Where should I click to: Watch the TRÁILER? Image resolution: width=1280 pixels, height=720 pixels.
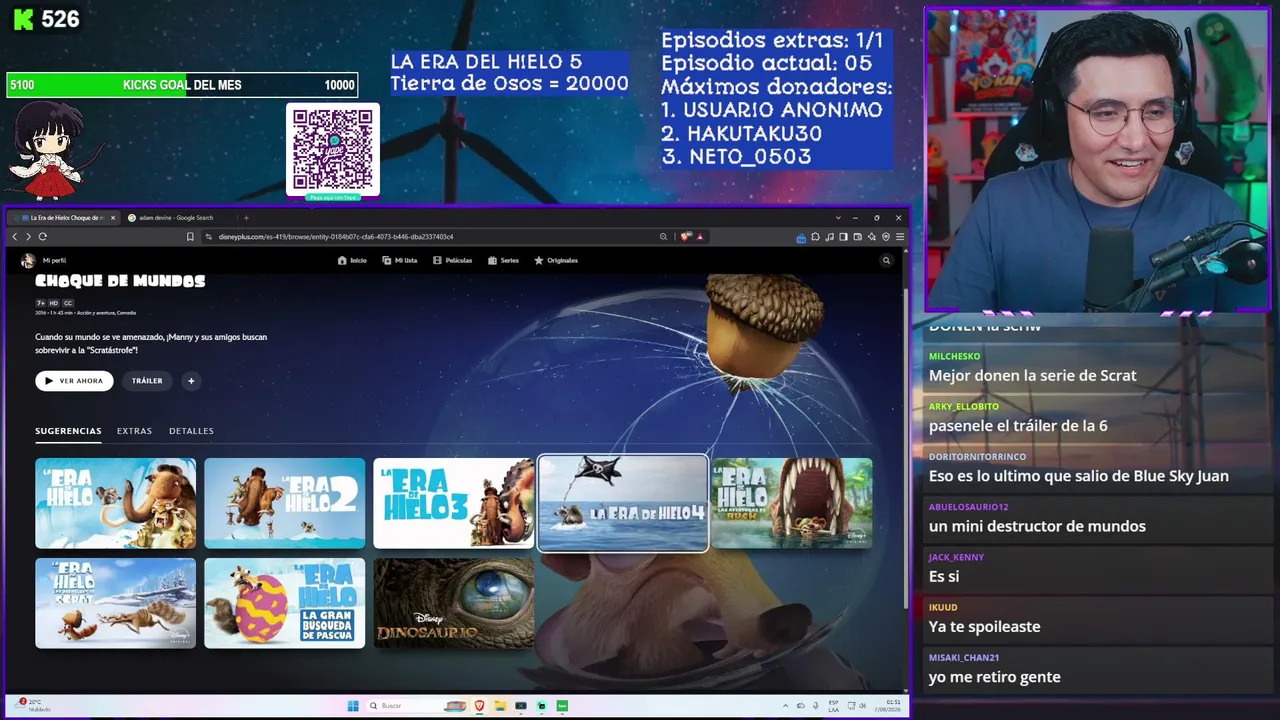point(147,381)
